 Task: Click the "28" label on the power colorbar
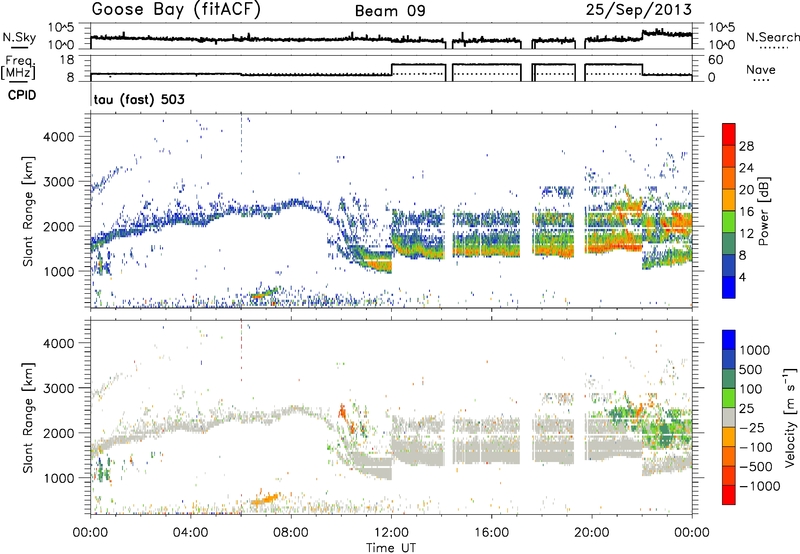746,146
